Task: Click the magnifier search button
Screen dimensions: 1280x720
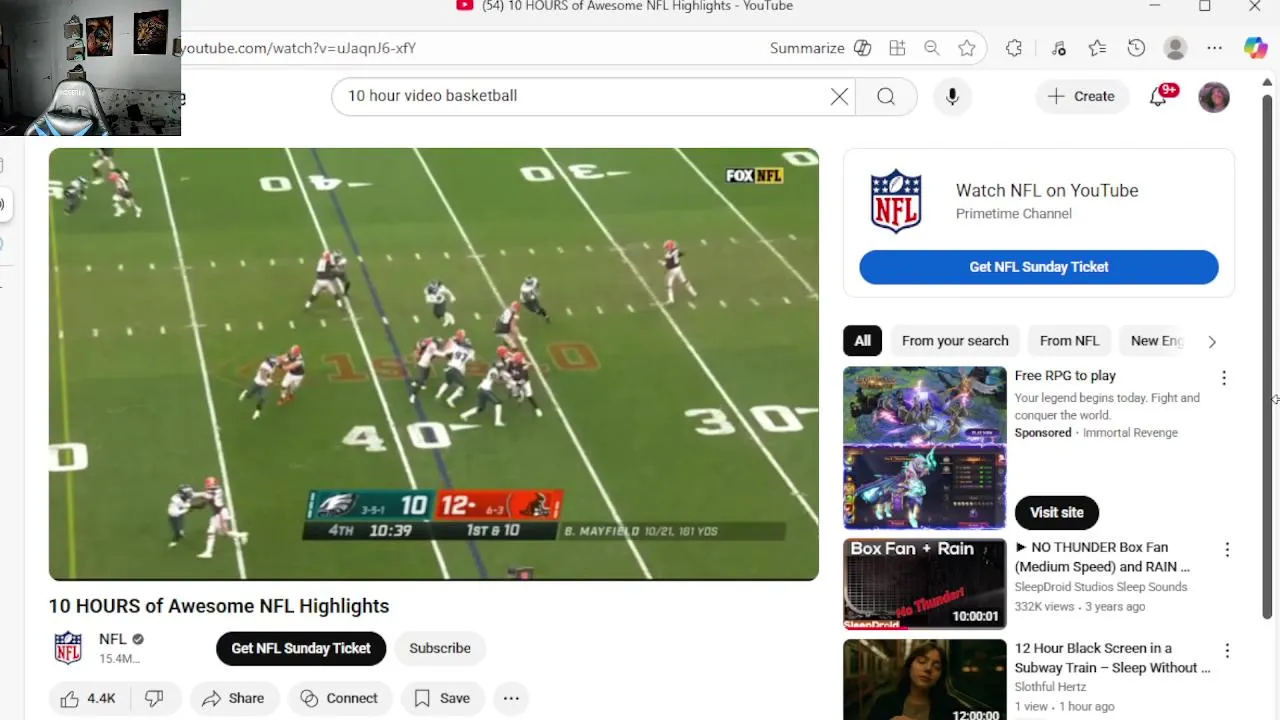Action: point(886,96)
